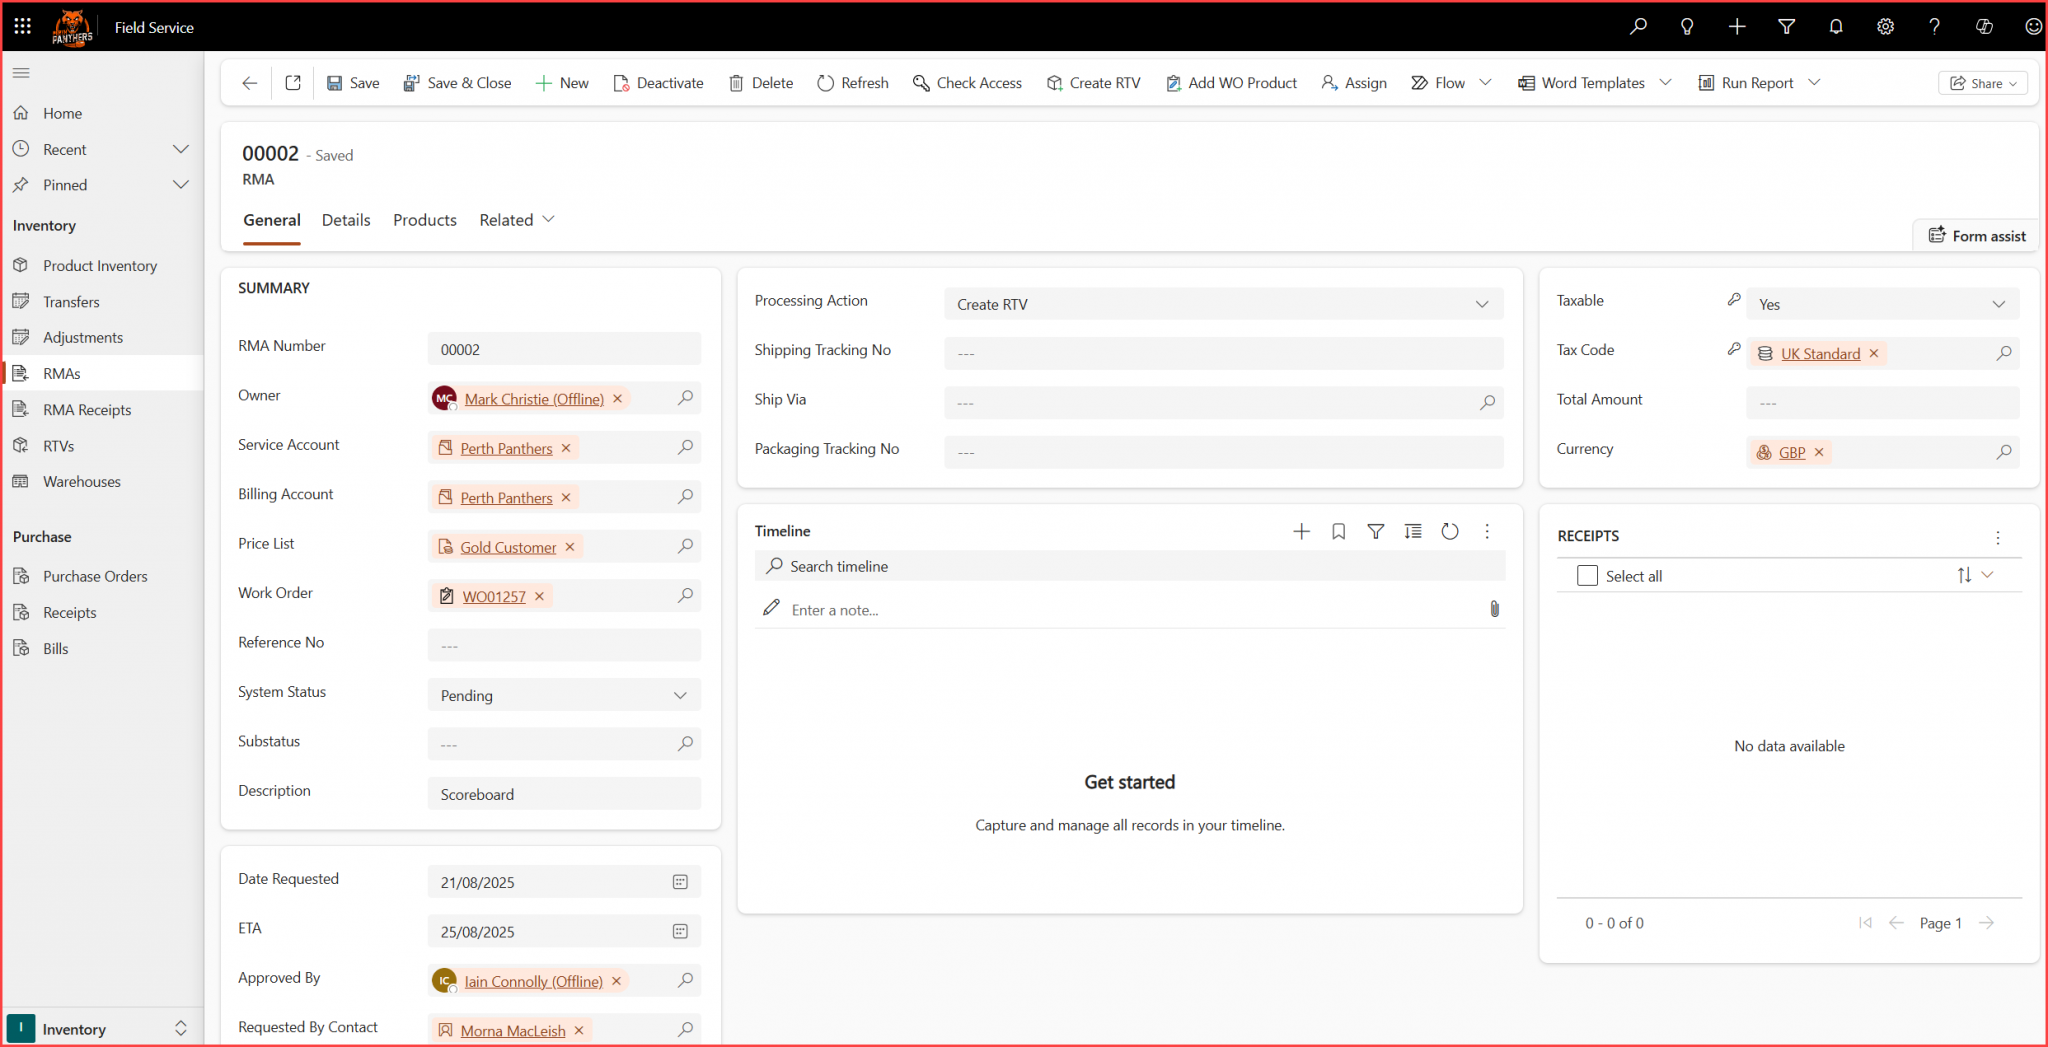
Task: Open the WO01257 work order link
Action: [x=494, y=596]
